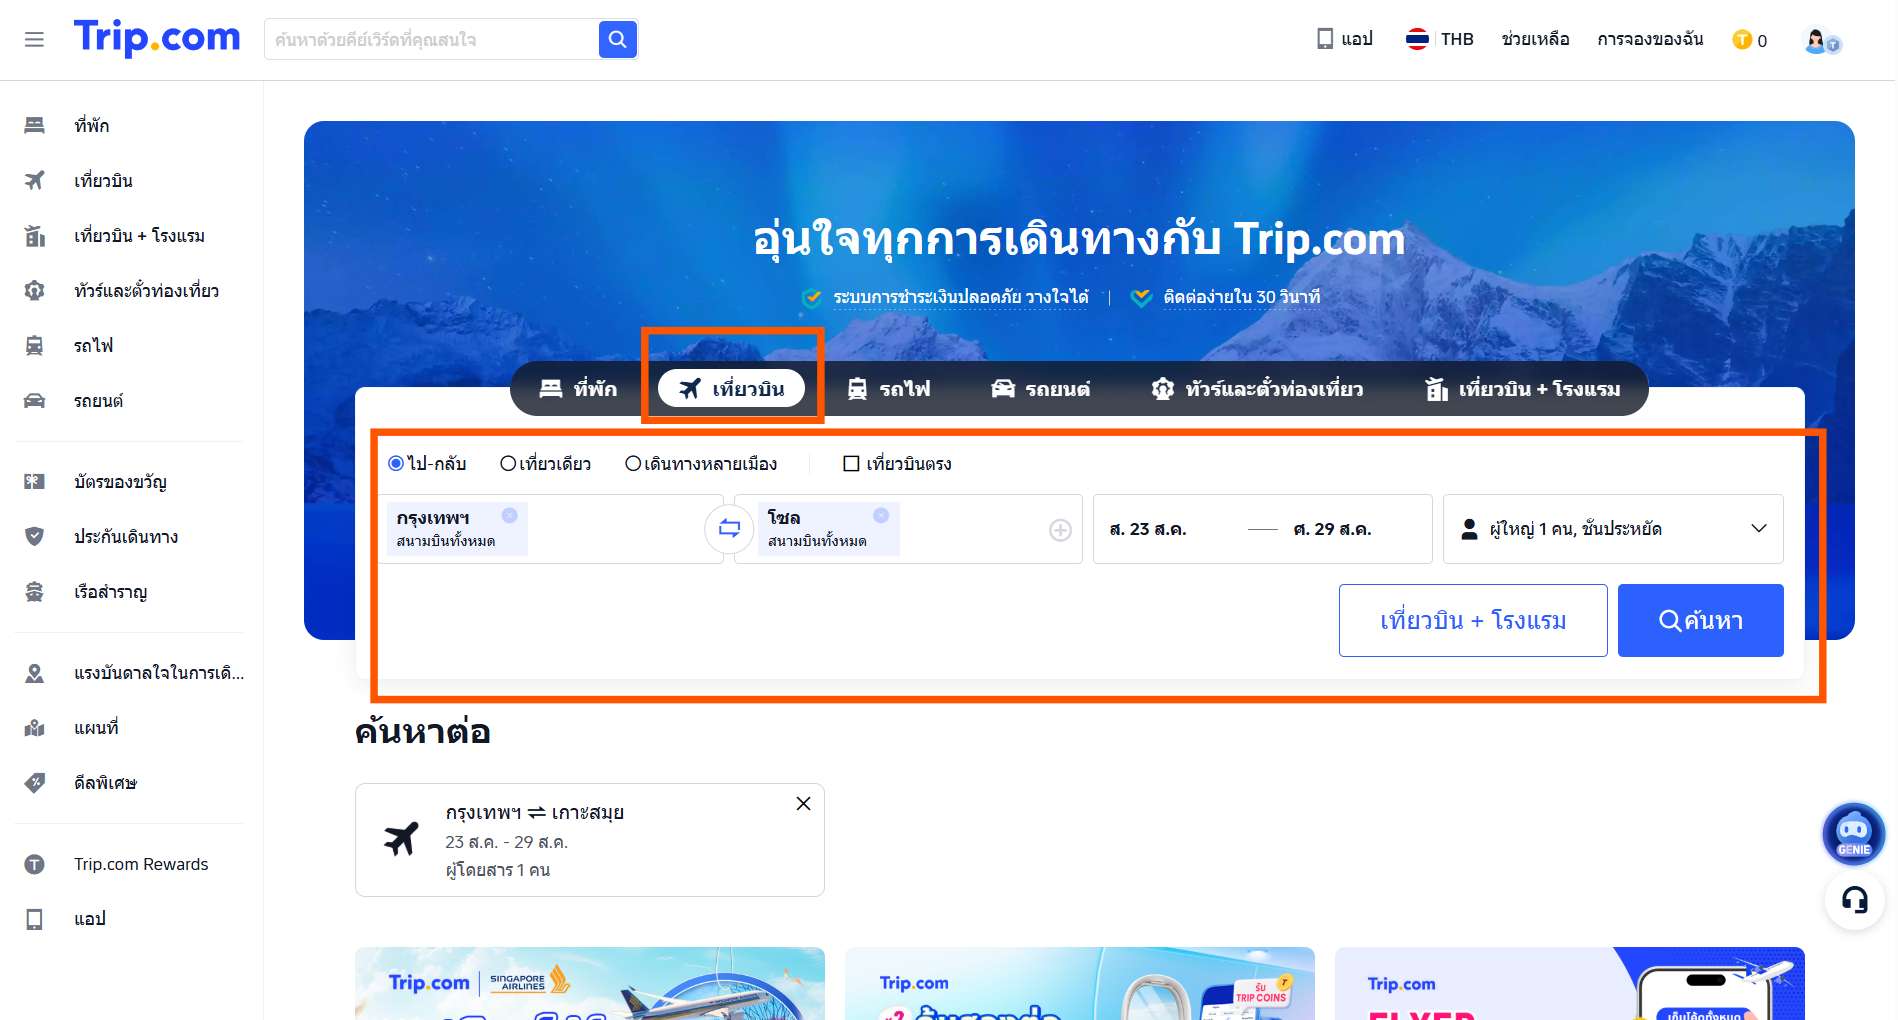The image size is (1898, 1020).
Task: Switch to the รถยนต์ tab
Action: (x=1042, y=389)
